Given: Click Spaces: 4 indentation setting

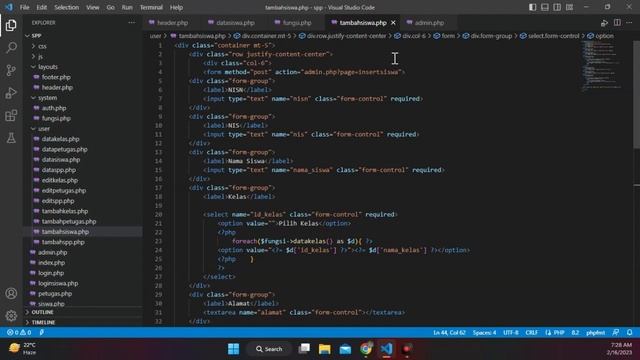Looking at the screenshot, I should [484, 332].
